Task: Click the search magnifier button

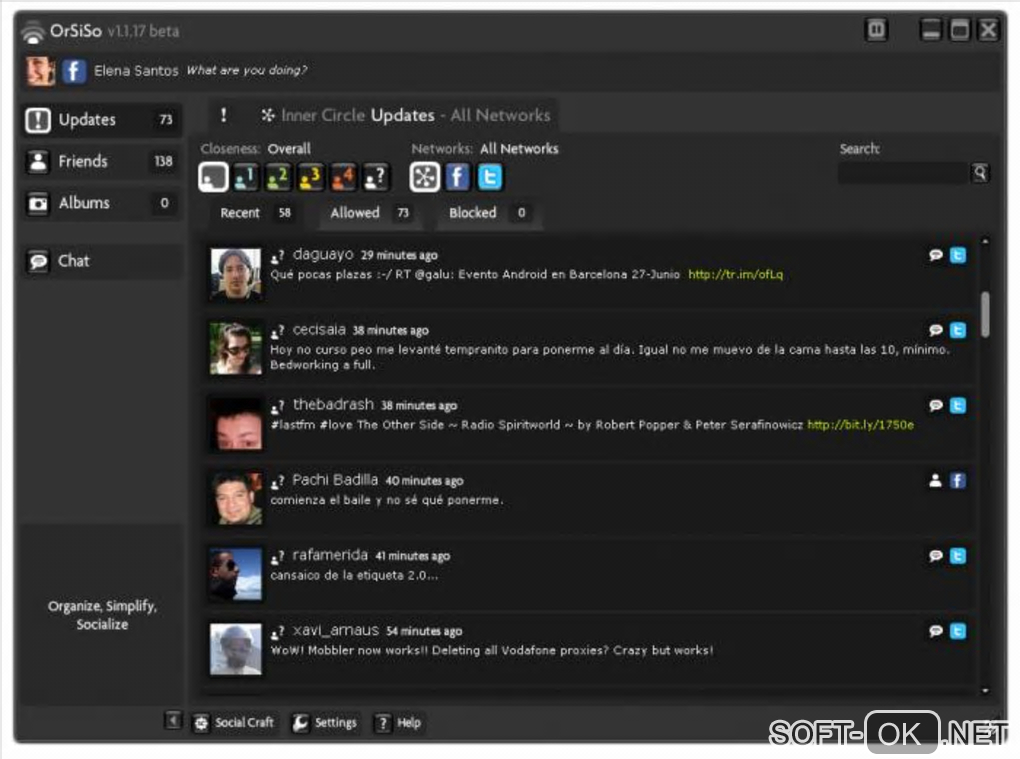Action: click(980, 173)
